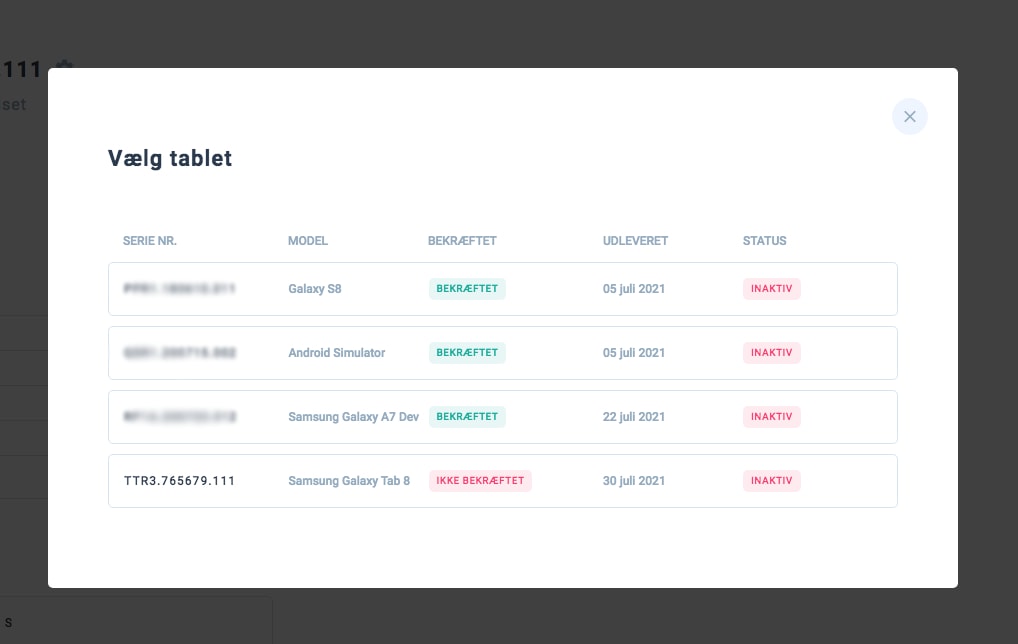Click INAKTIV status on Galaxy S8 row
The height and width of the screenshot is (644, 1018).
pyautogui.click(x=771, y=289)
